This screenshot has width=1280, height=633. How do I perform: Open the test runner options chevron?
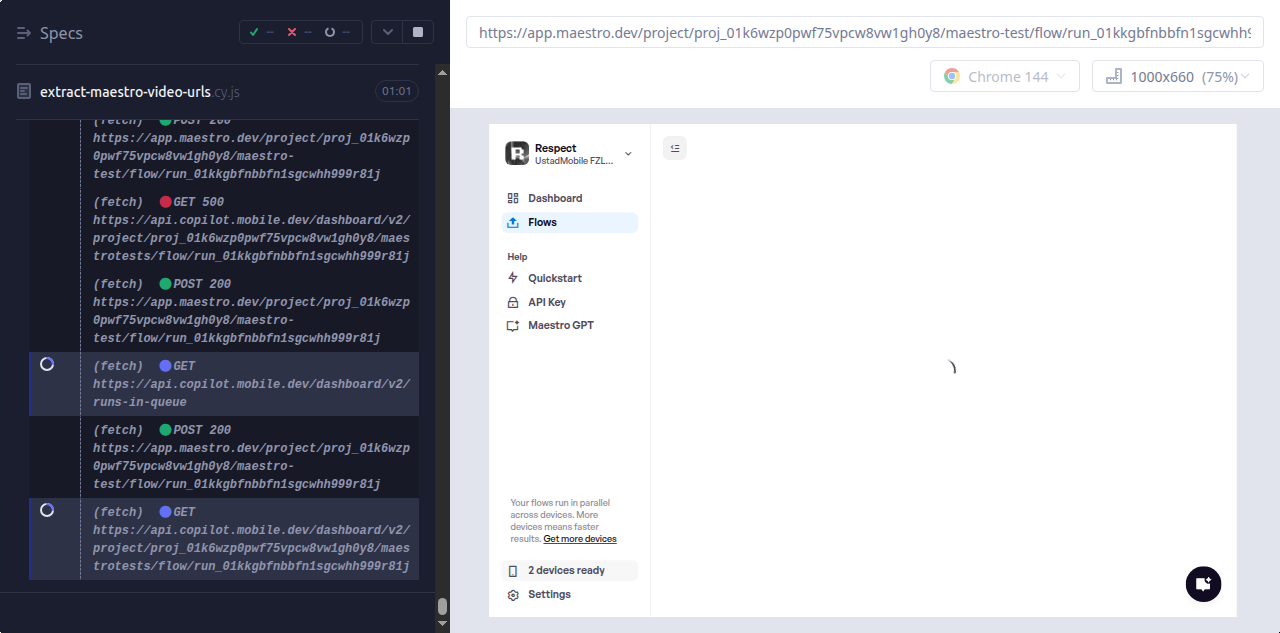(387, 33)
